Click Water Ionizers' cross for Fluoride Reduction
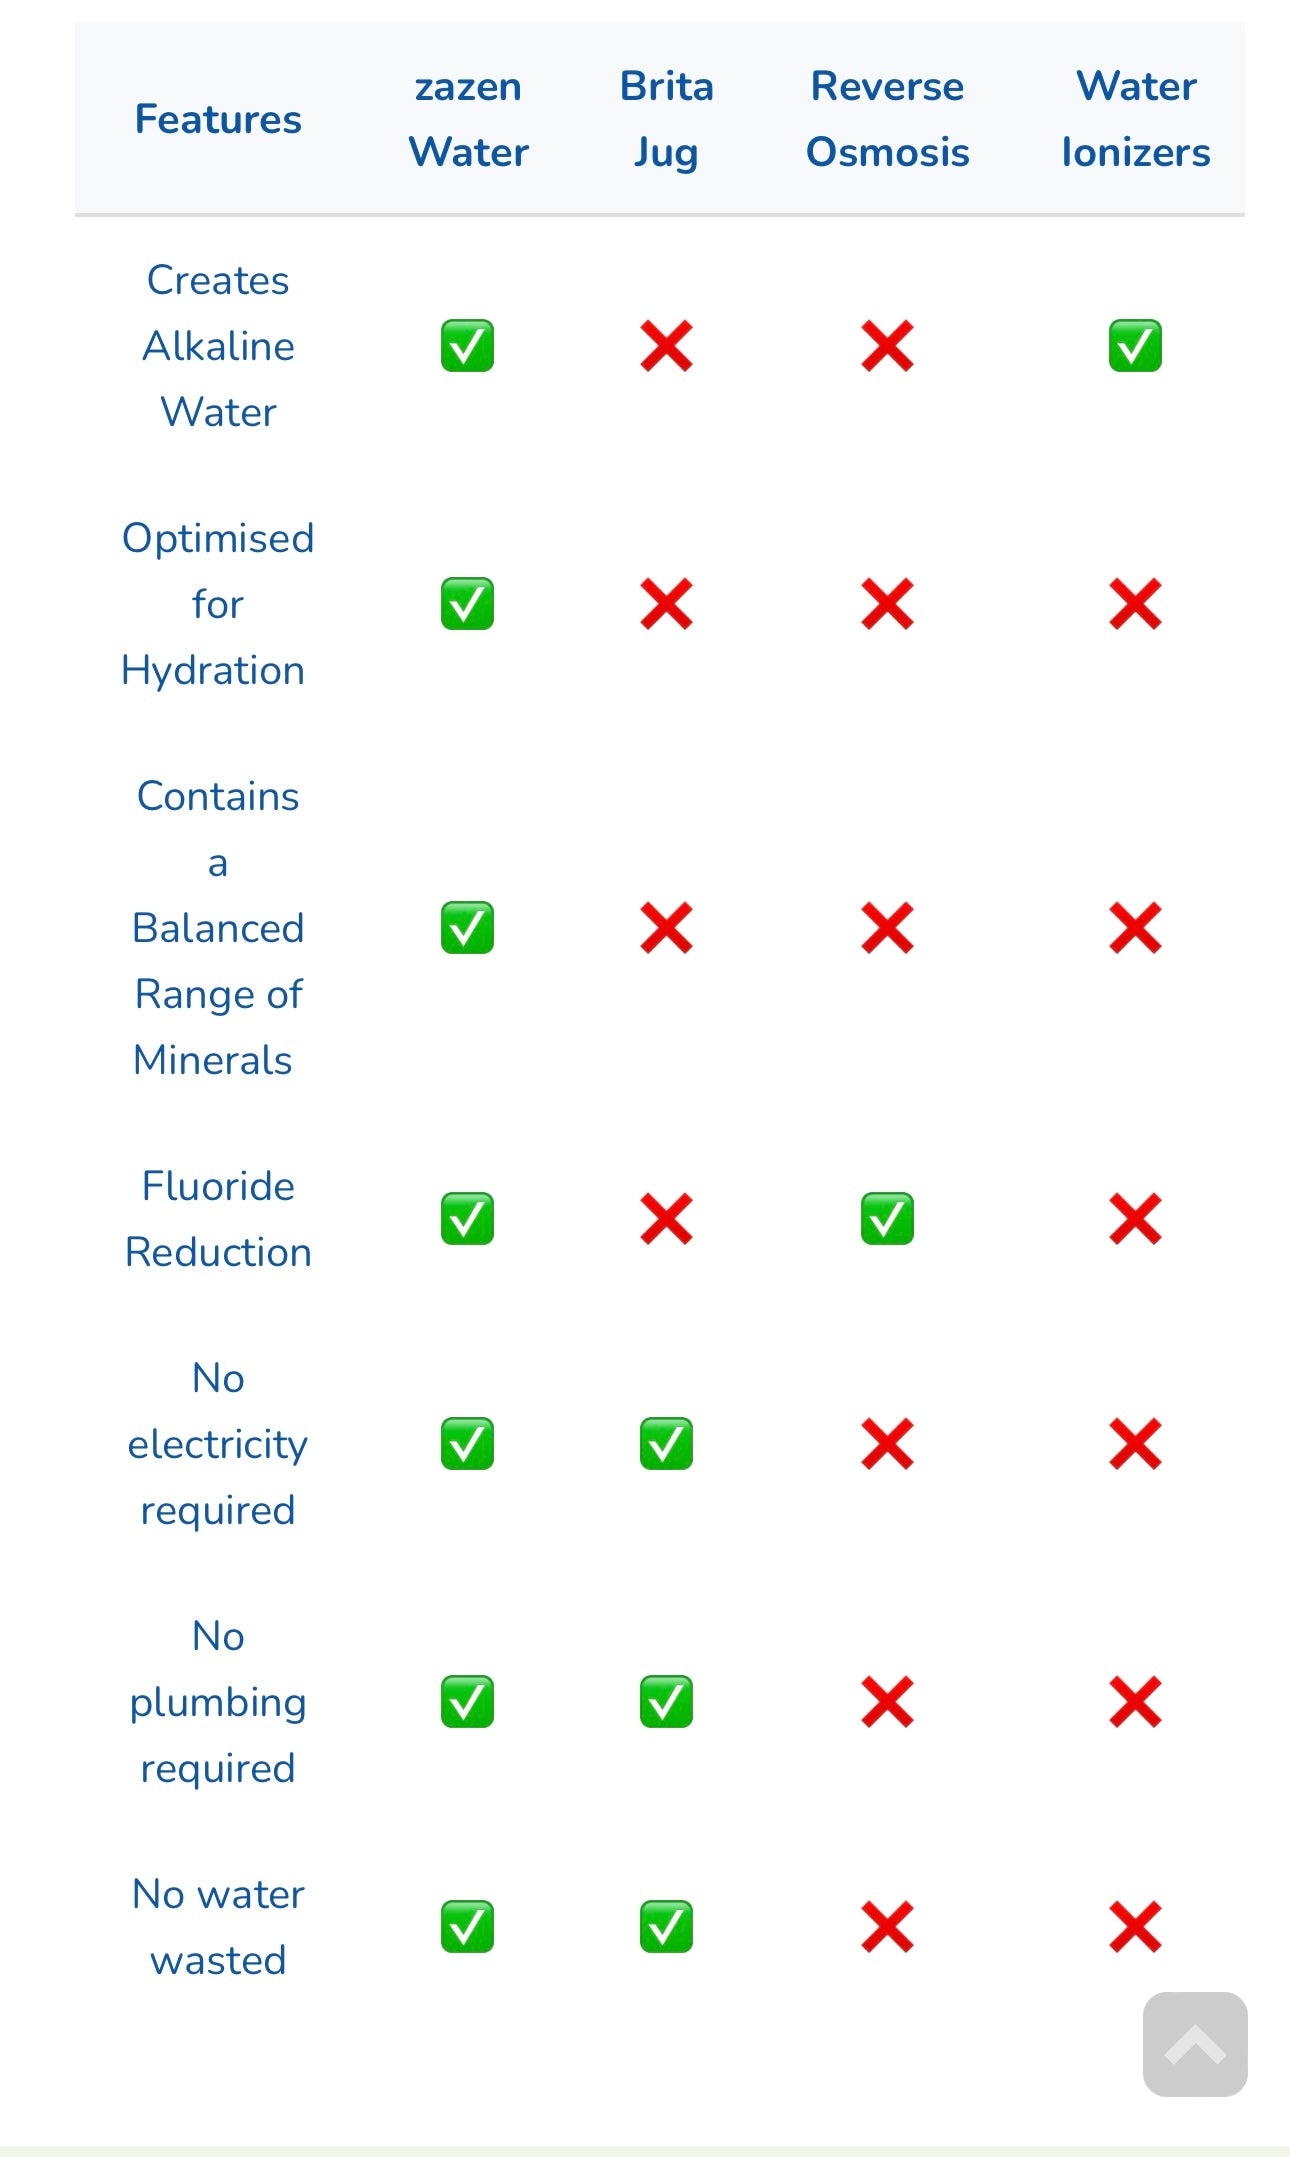 [1135, 1218]
